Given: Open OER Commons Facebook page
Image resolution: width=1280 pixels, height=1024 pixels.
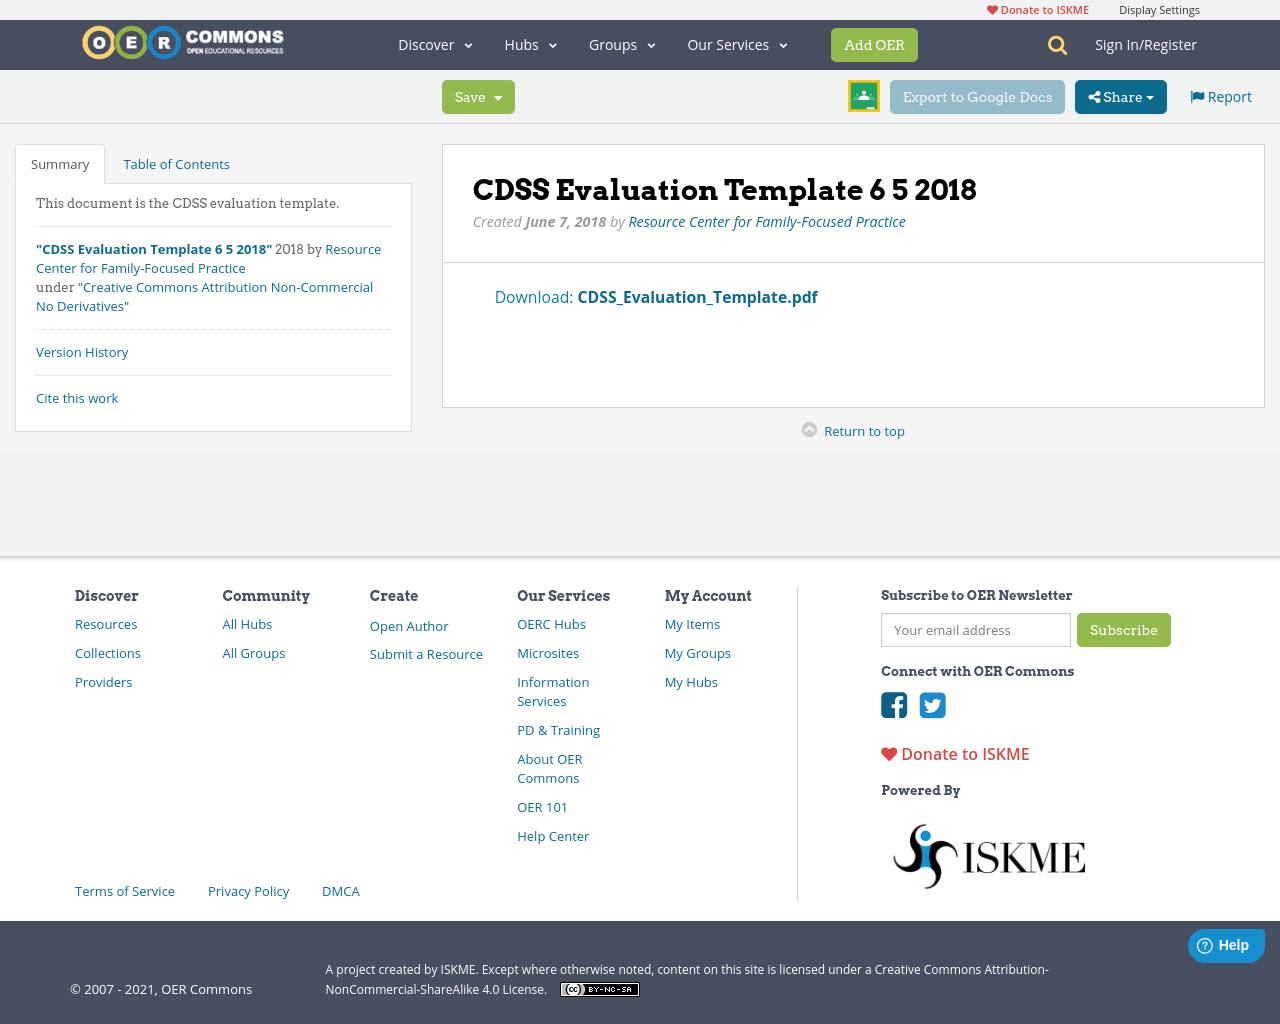Looking at the screenshot, I should point(894,705).
